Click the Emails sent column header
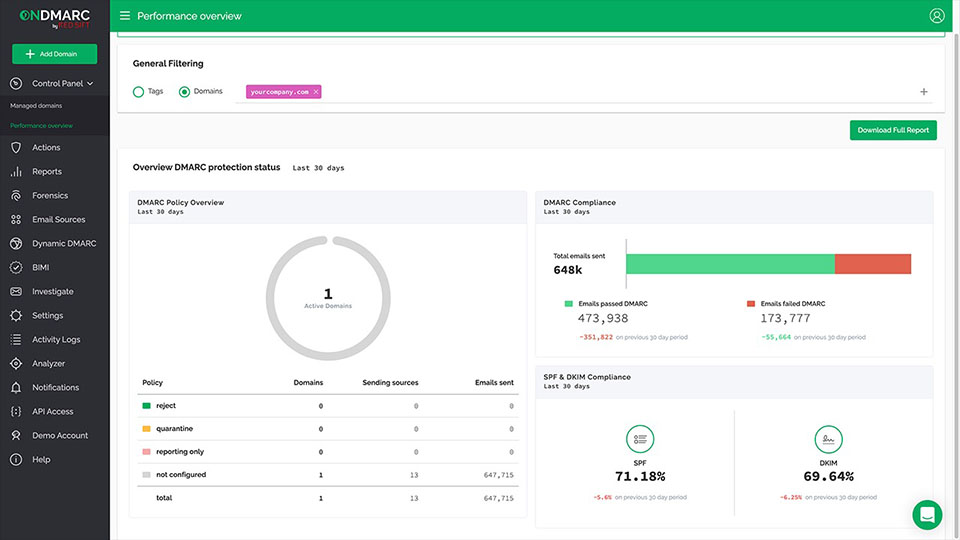The image size is (960, 540). point(494,383)
